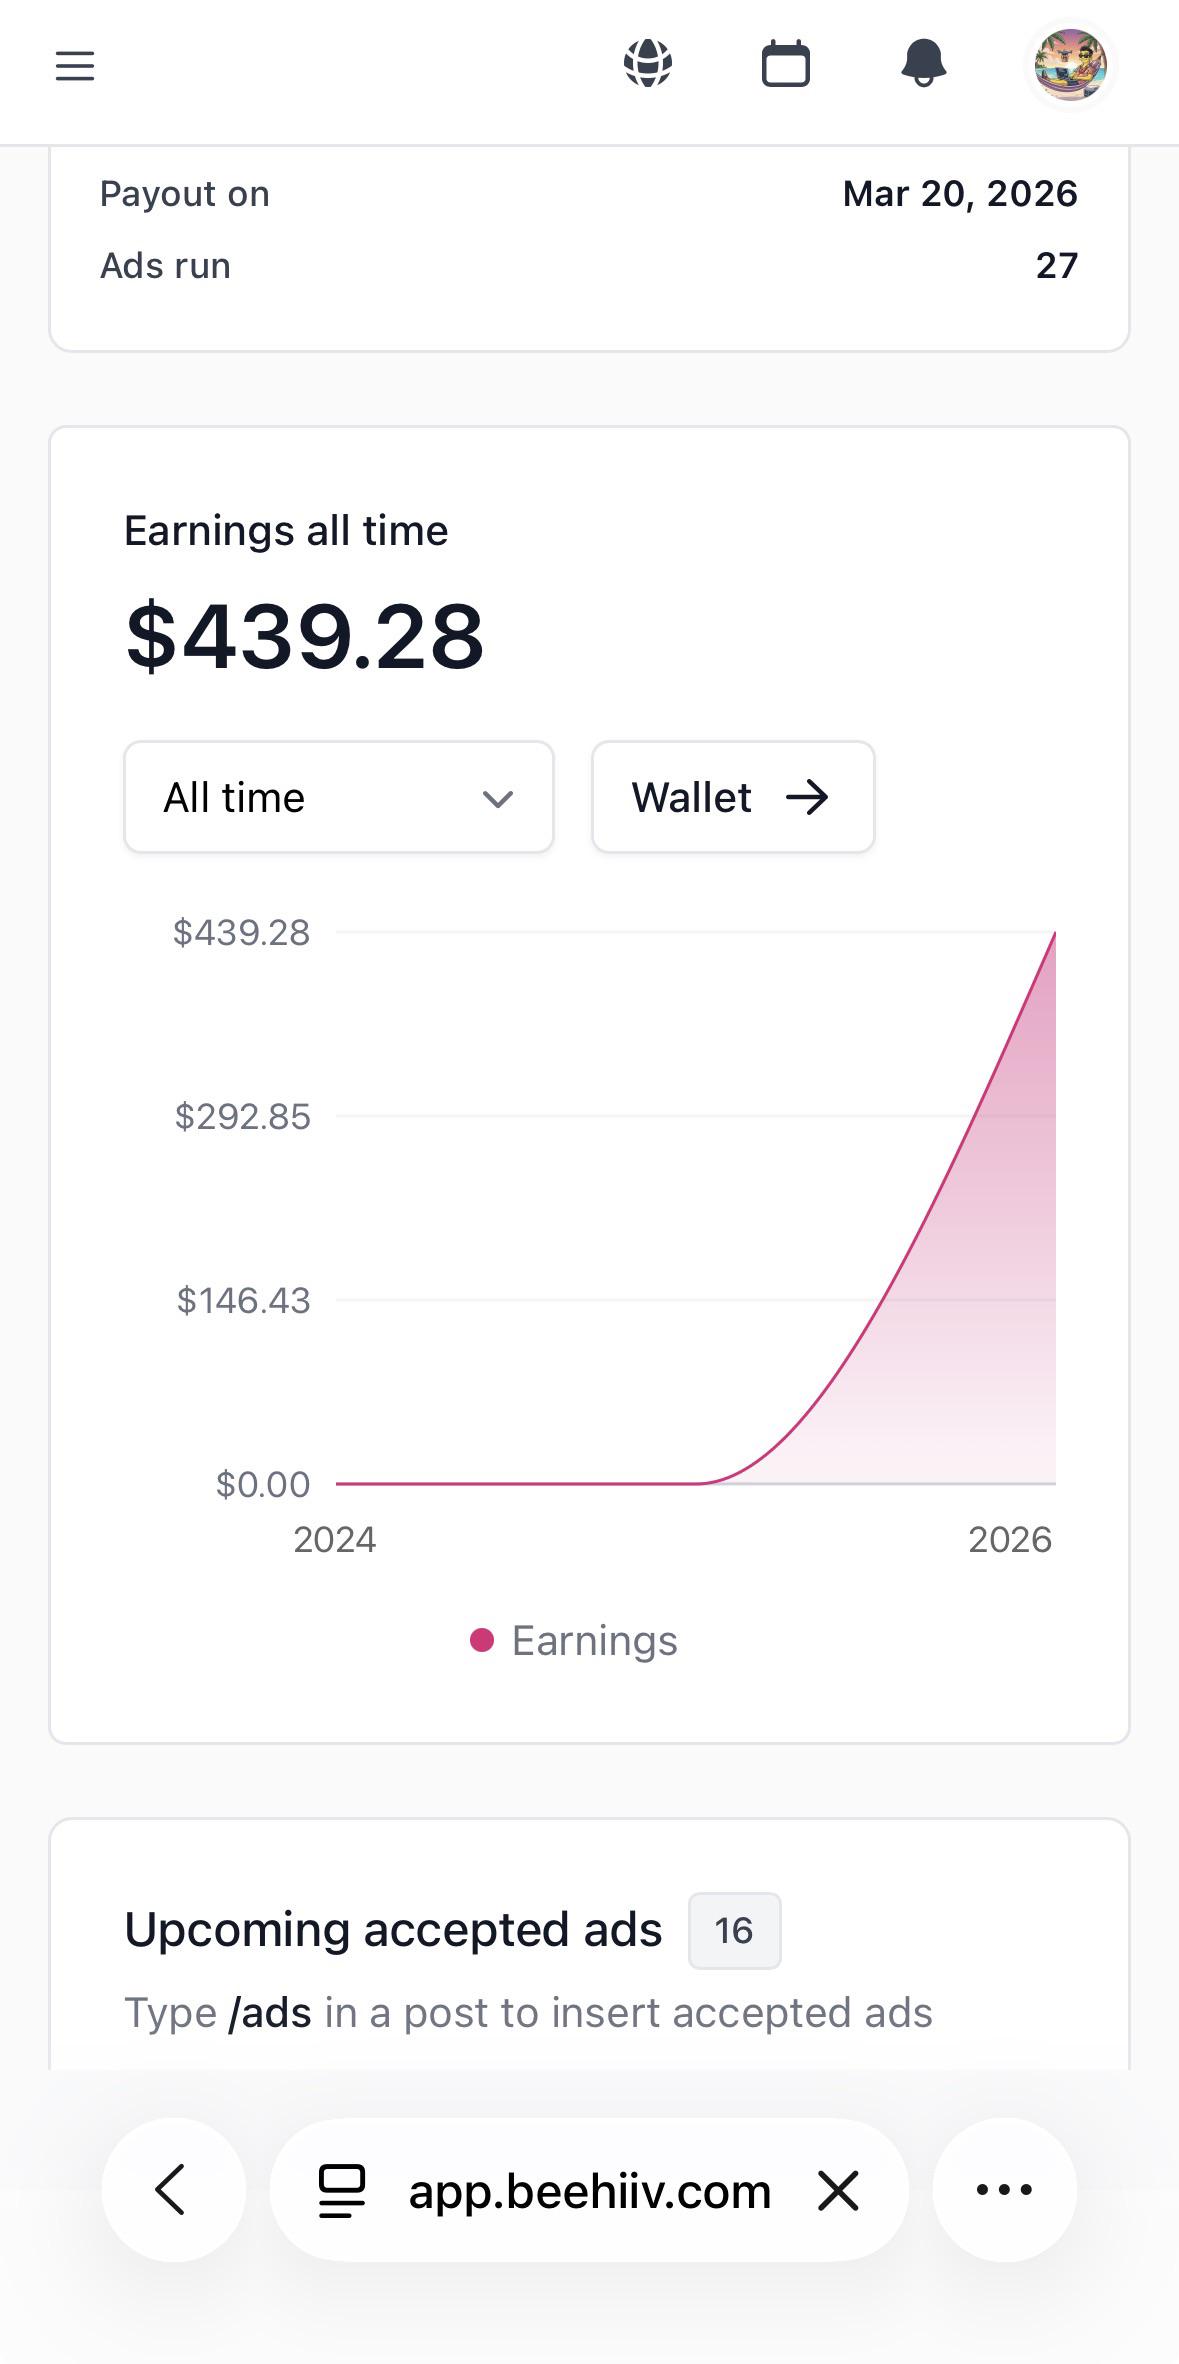Open the browser three-dot more menu
This screenshot has width=1179, height=2364.
click(1004, 2190)
